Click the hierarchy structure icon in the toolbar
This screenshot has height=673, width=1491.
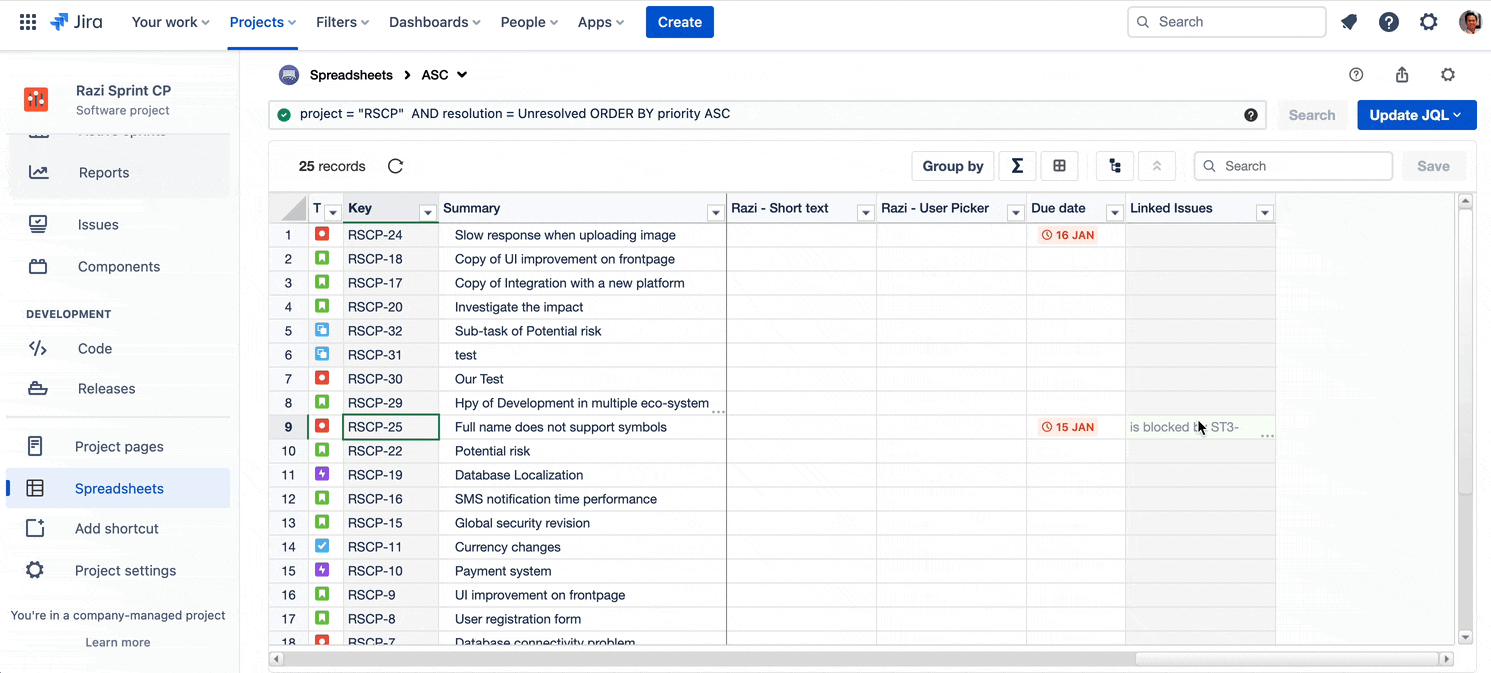pos(1114,165)
